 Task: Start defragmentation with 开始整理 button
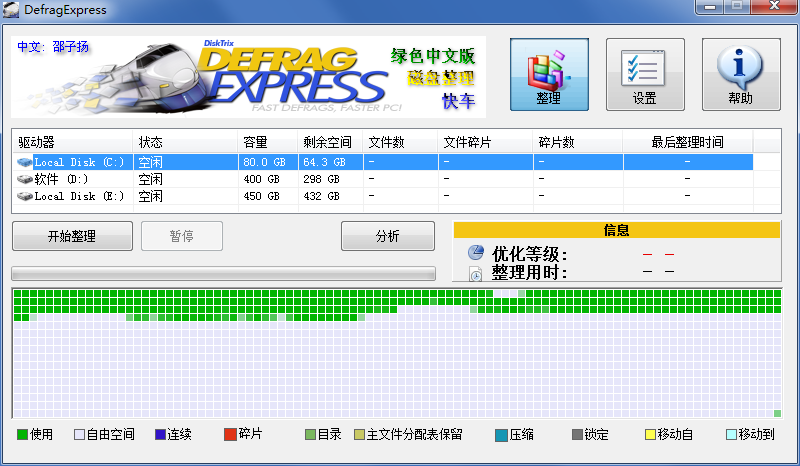(x=72, y=236)
